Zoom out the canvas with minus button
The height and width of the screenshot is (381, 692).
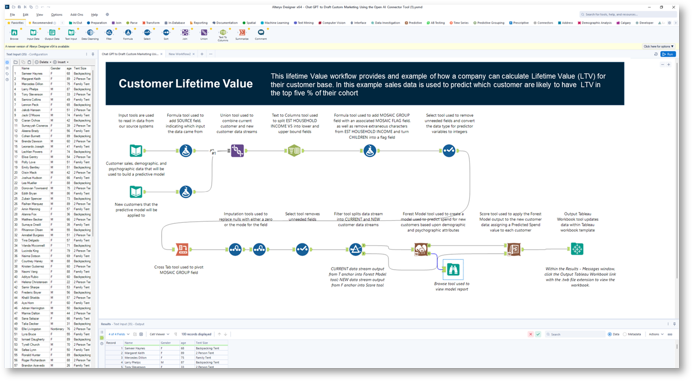click(662, 64)
